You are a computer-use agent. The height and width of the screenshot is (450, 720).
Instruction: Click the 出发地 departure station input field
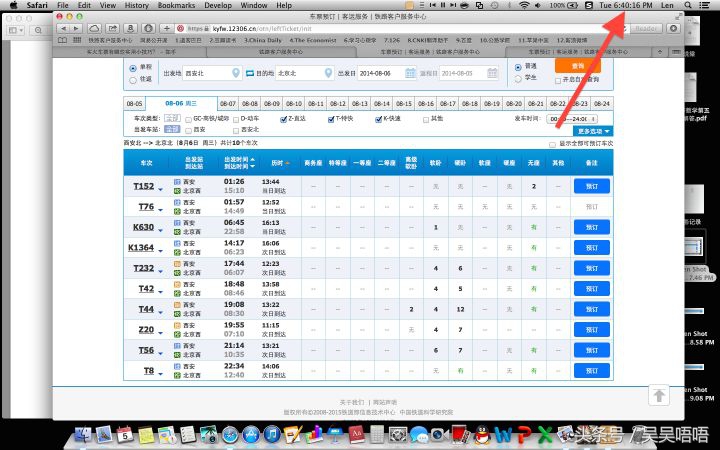point(204,73)
